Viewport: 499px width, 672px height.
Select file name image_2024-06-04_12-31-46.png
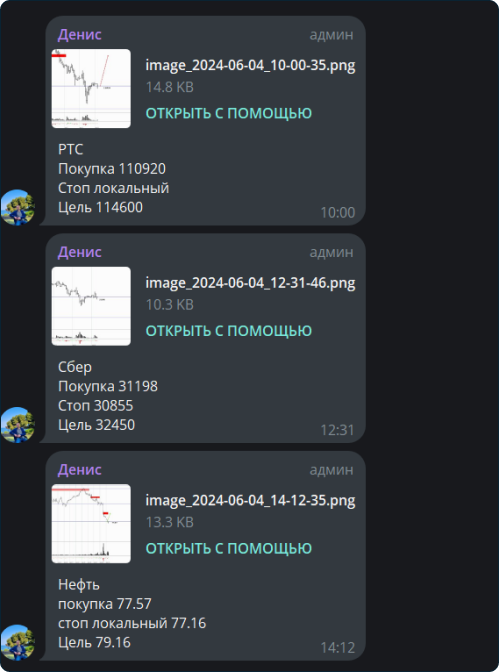(250, 283)
